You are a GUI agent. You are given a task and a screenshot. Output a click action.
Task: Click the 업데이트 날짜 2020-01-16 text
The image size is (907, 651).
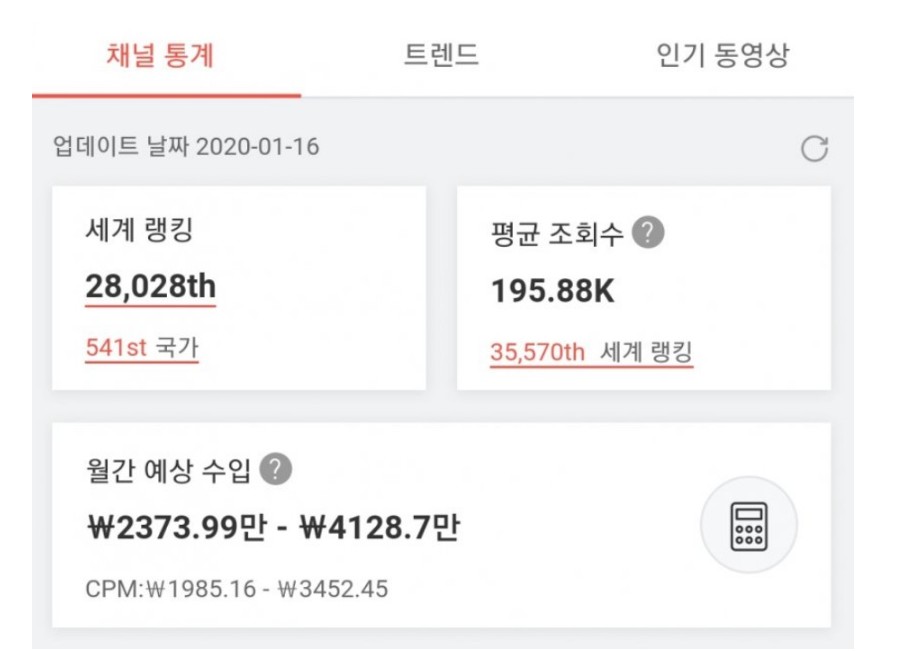point(186,147)
